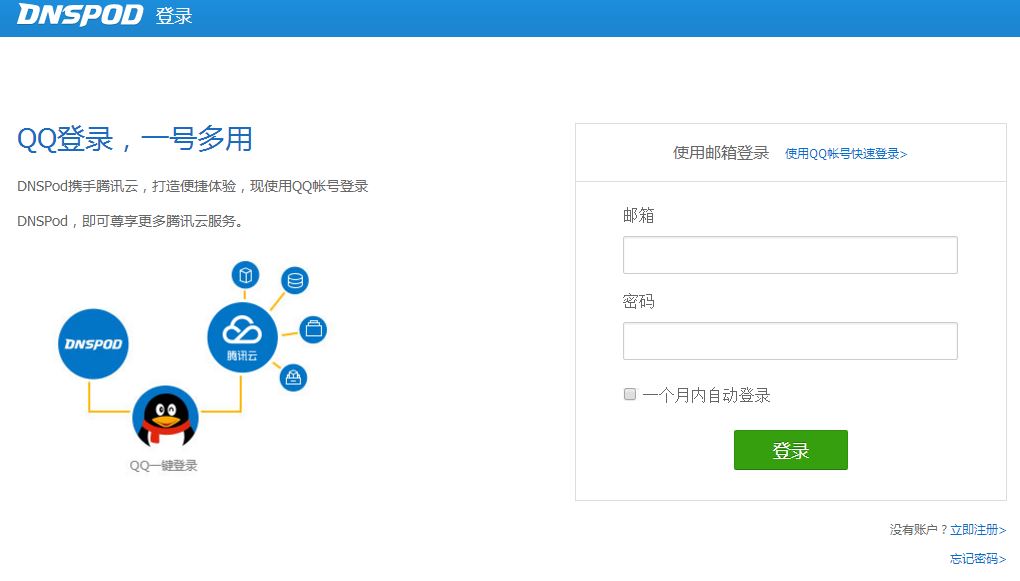Focus the 邮箱 email input field
1020x581 pixels.
pos(790,255)
